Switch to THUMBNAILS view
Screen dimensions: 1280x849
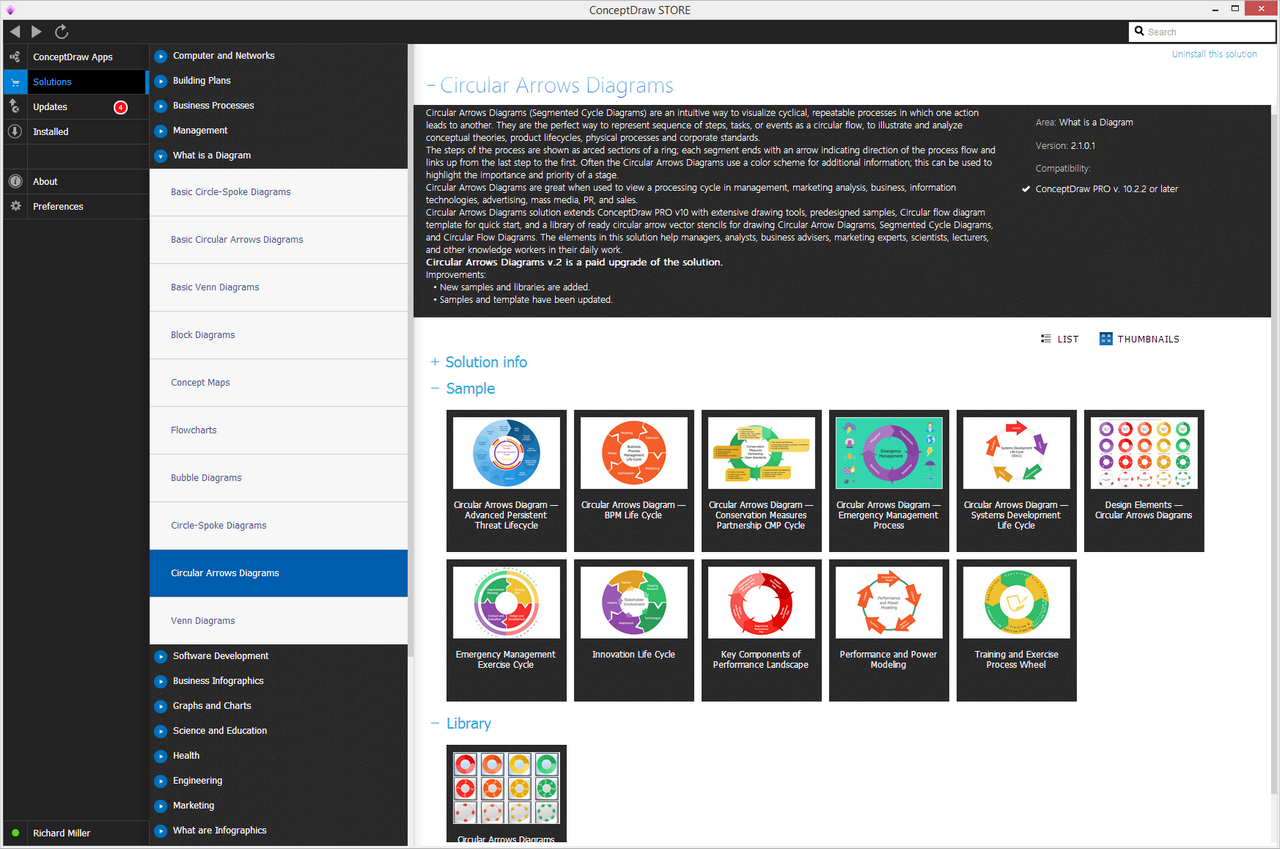pyautogui.click(x=1139, y=339)
